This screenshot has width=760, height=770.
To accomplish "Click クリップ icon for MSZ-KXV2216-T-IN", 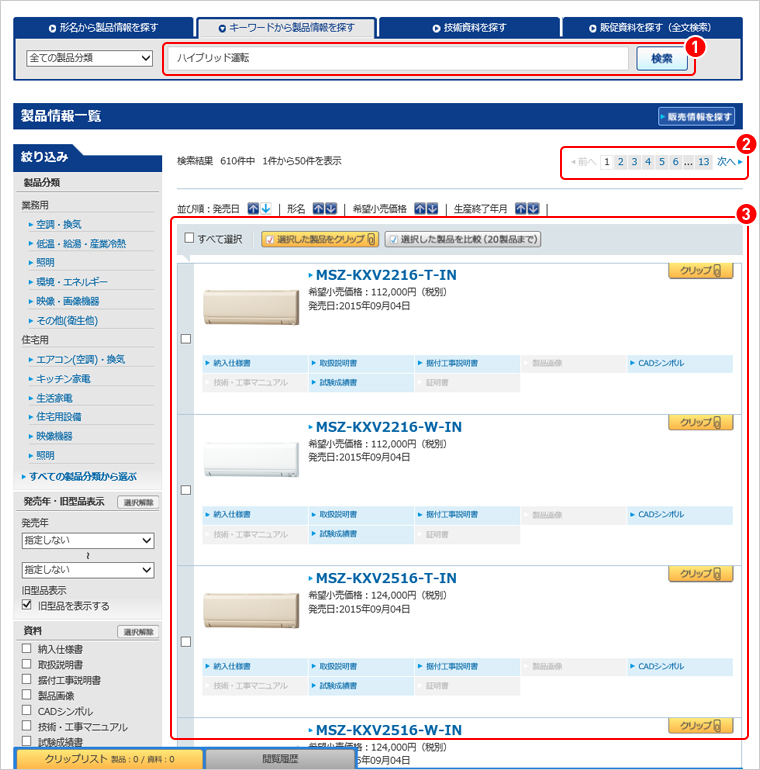I will point(700,271).
